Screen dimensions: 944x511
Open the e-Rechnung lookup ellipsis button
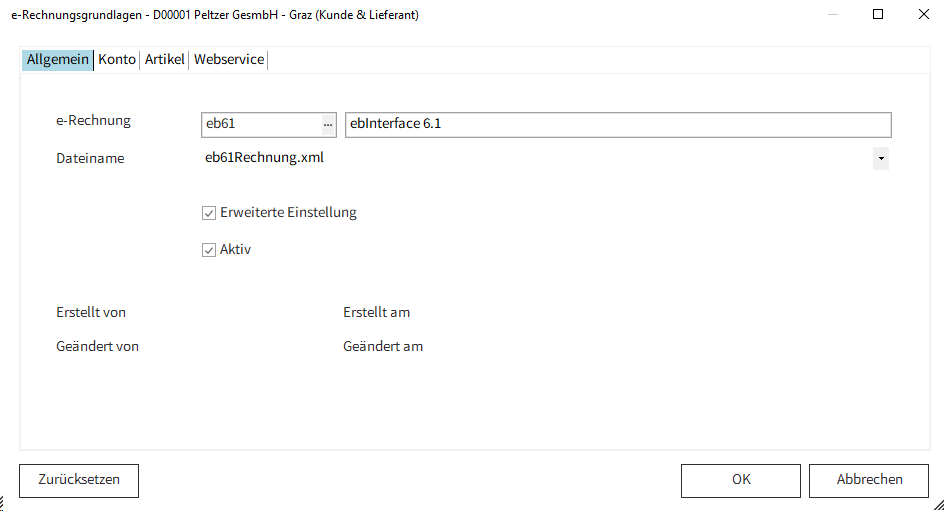328,124
